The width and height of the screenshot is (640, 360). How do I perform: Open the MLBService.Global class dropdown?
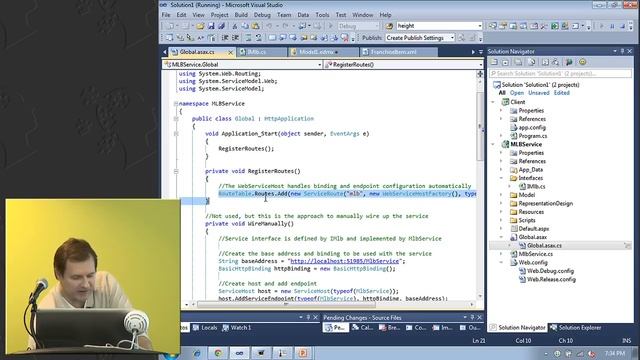[x=242, y=64]
